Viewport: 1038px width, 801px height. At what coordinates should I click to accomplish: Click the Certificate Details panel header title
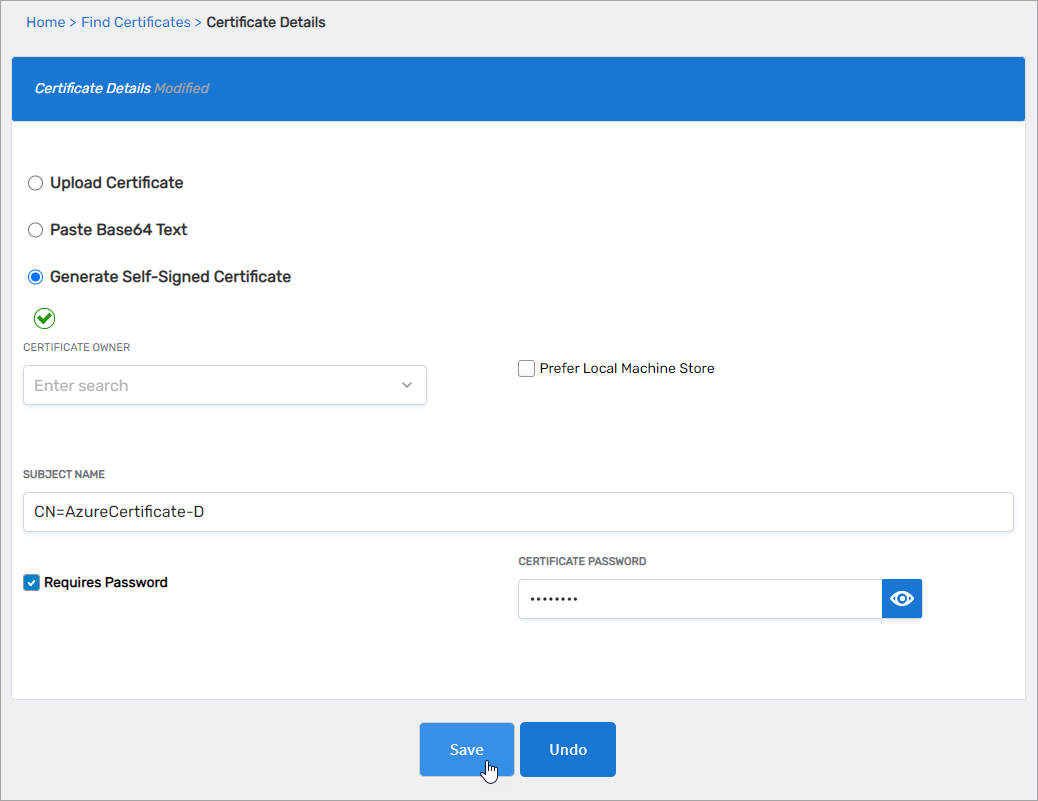92,88
